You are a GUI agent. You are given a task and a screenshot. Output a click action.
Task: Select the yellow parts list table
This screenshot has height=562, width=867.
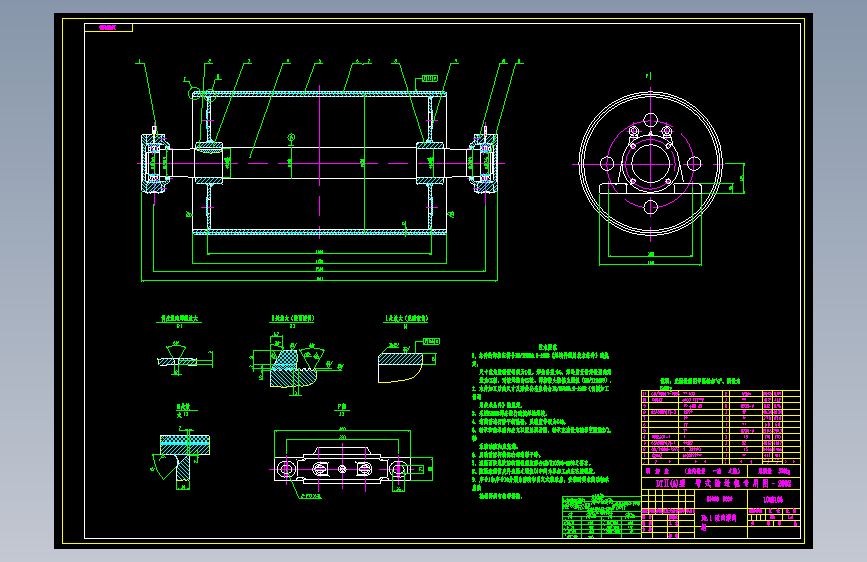pos(721,427)
